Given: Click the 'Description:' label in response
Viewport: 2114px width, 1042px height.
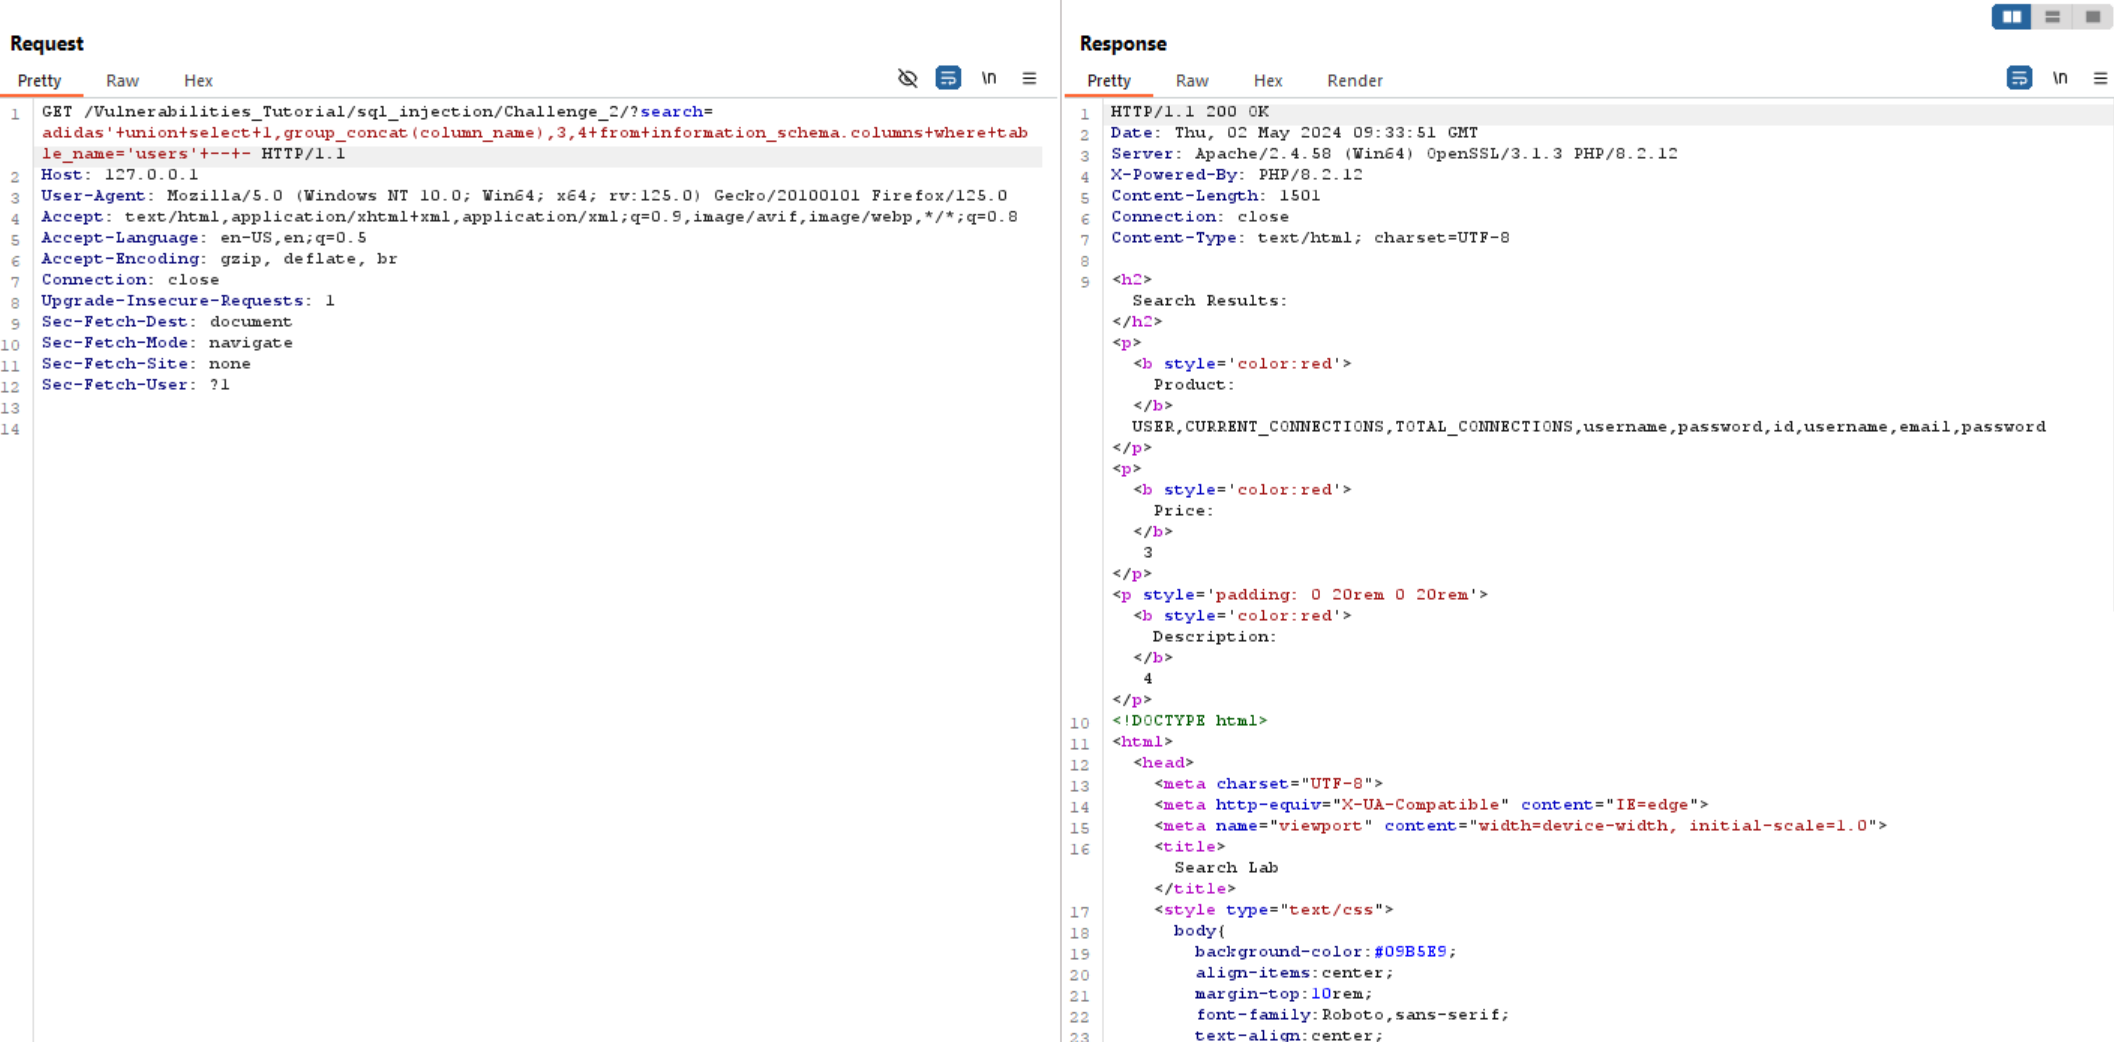Looking at the screenshot, I should 1215,636.
